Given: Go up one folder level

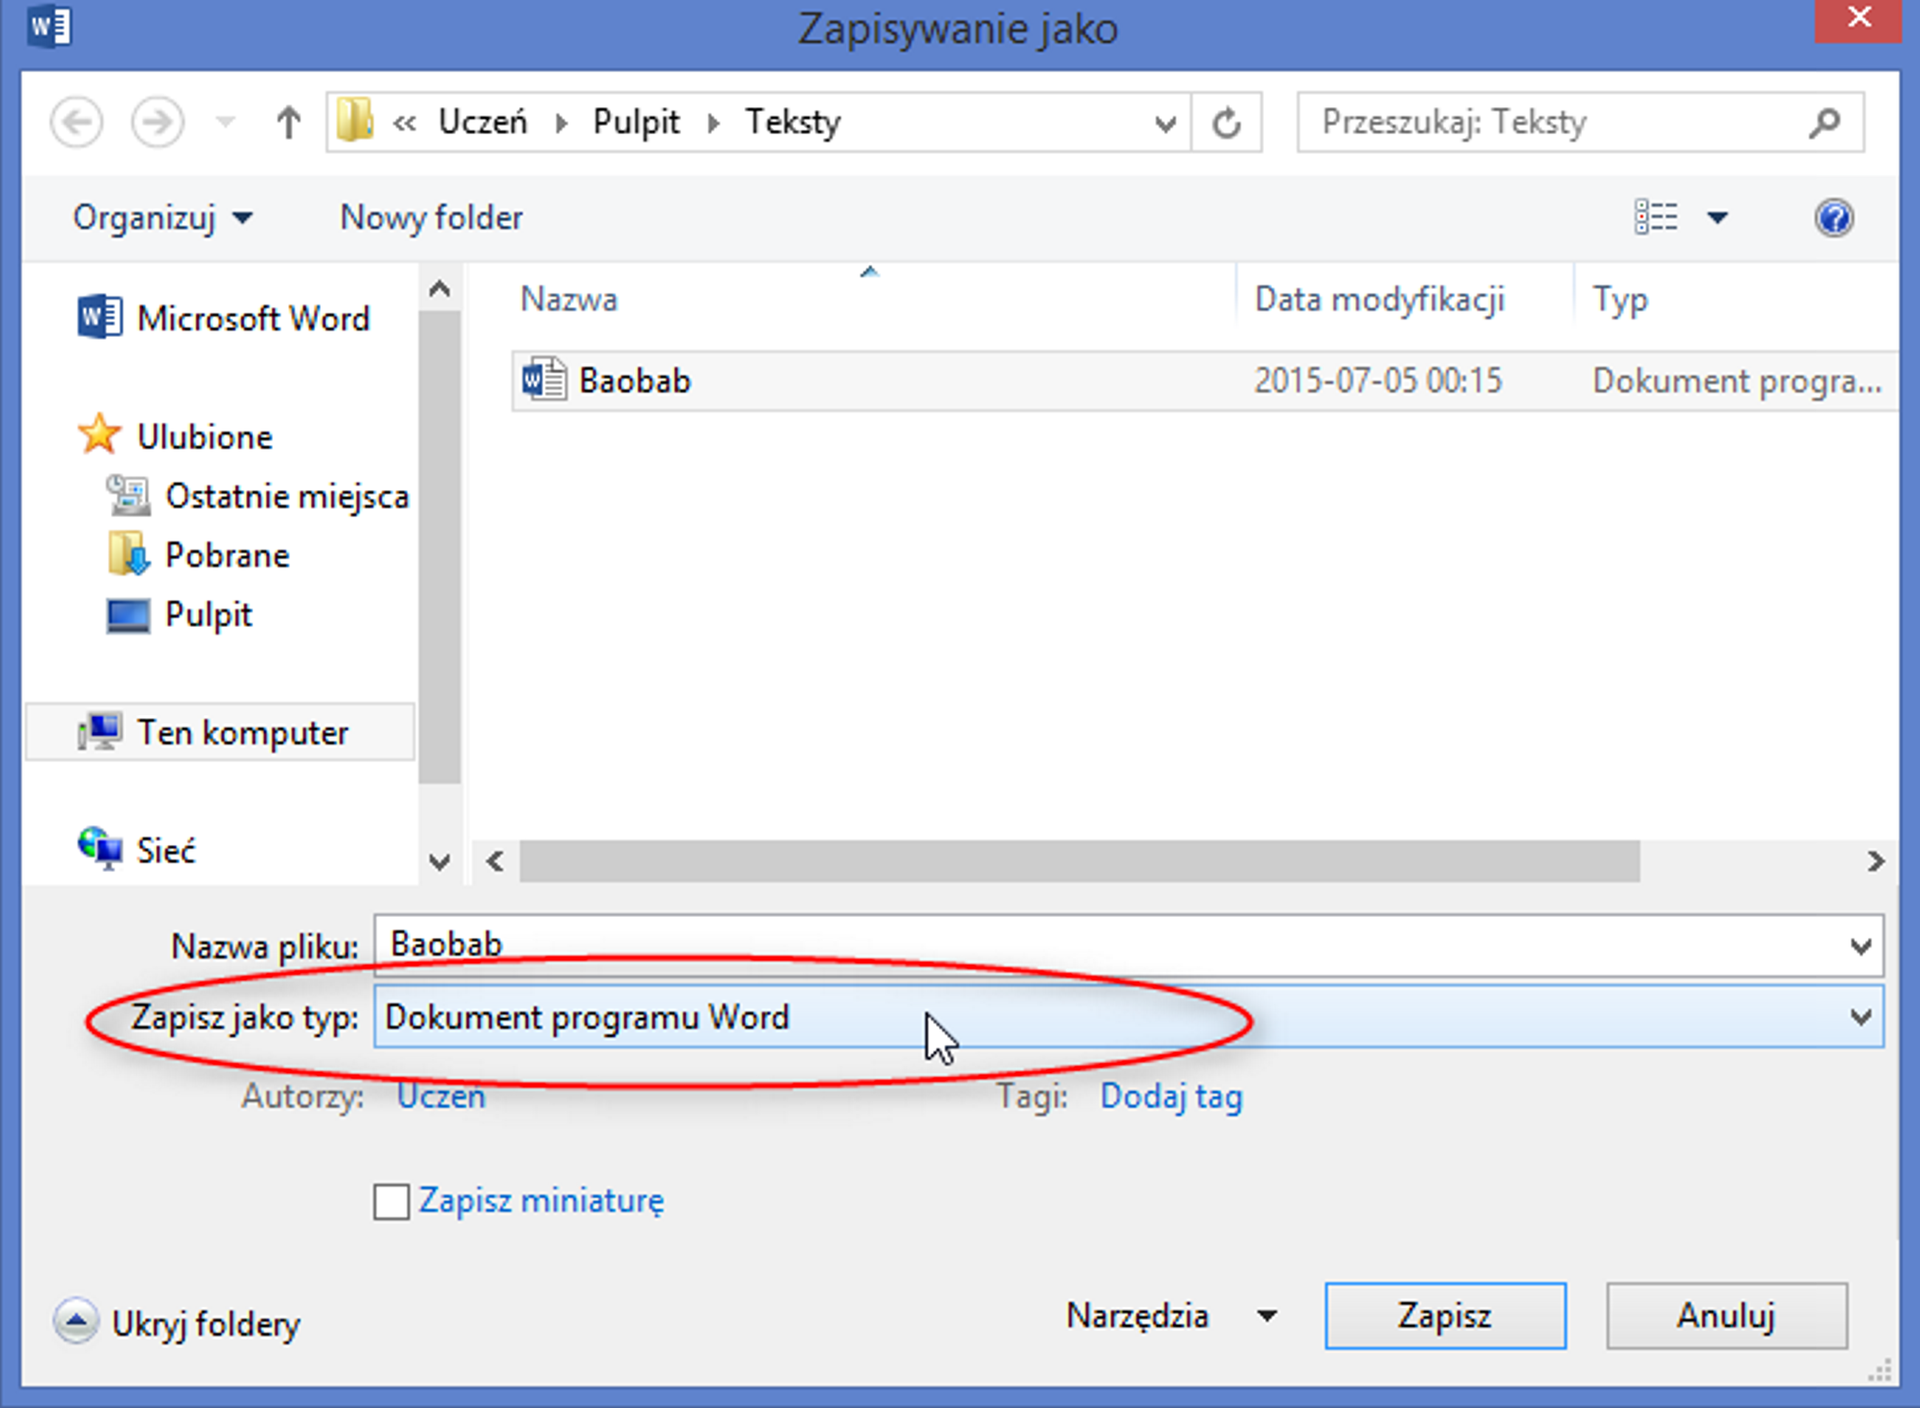Looking at the screenshot, I should (x=288, y=123).
